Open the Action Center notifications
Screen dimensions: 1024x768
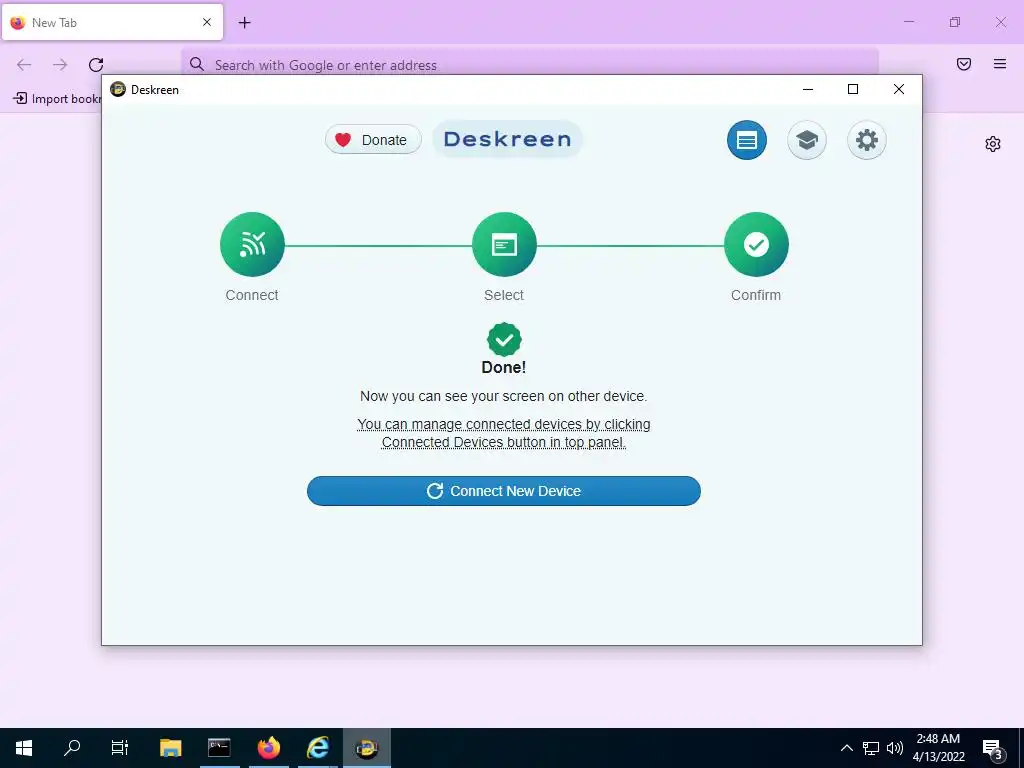tap(993, 749)
